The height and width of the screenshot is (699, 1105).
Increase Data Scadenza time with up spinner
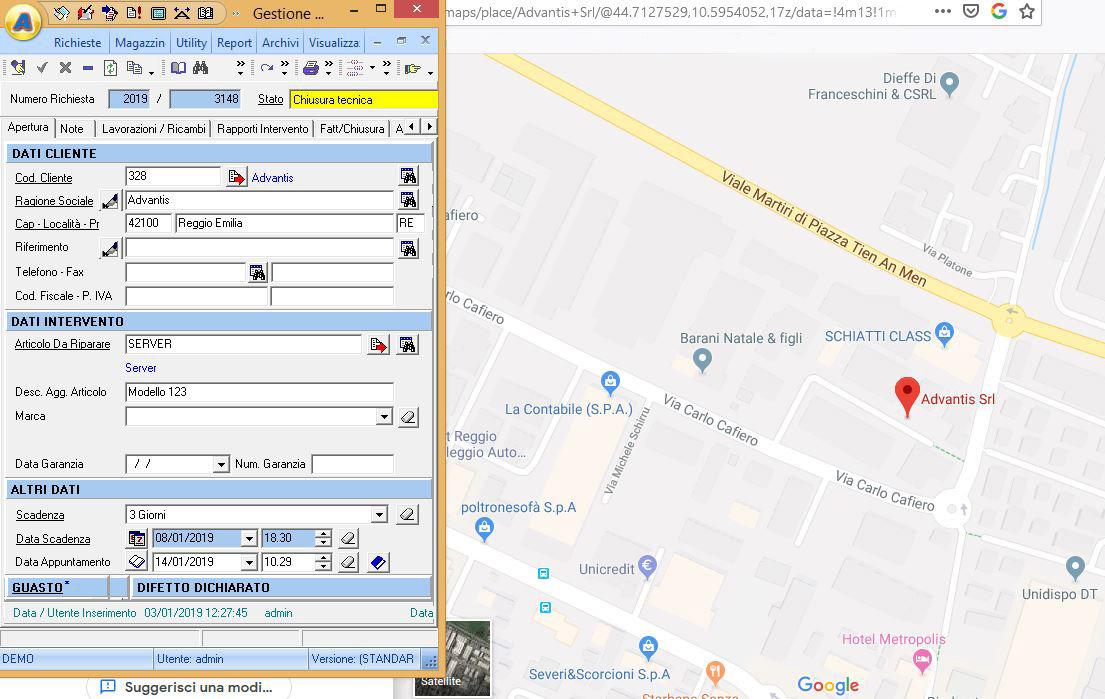[x=323, y=534]
